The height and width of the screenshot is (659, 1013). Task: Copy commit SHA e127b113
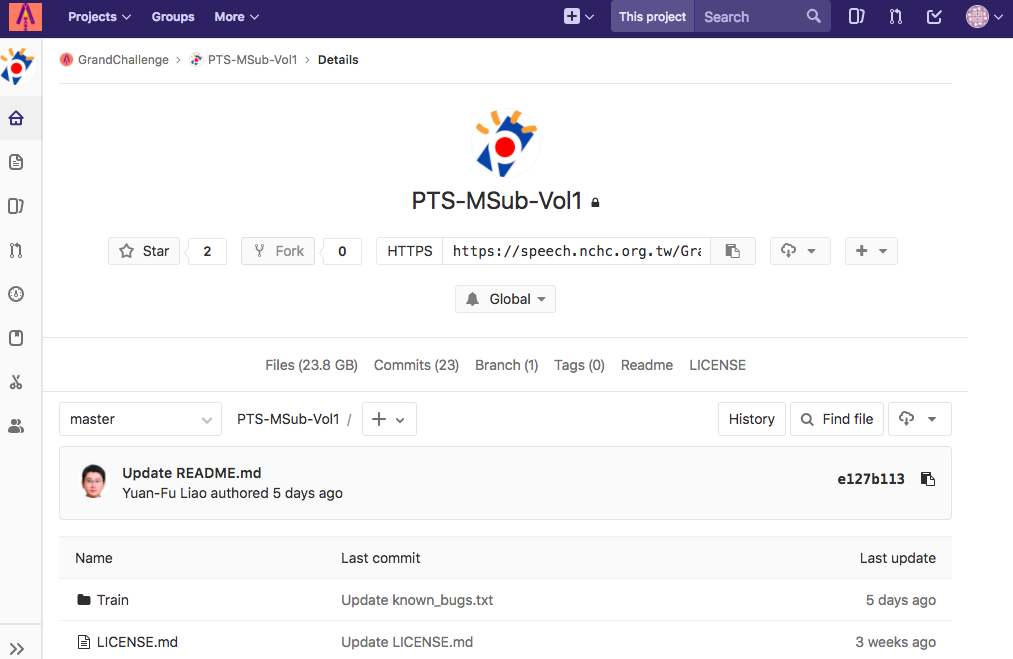[927, 479]
